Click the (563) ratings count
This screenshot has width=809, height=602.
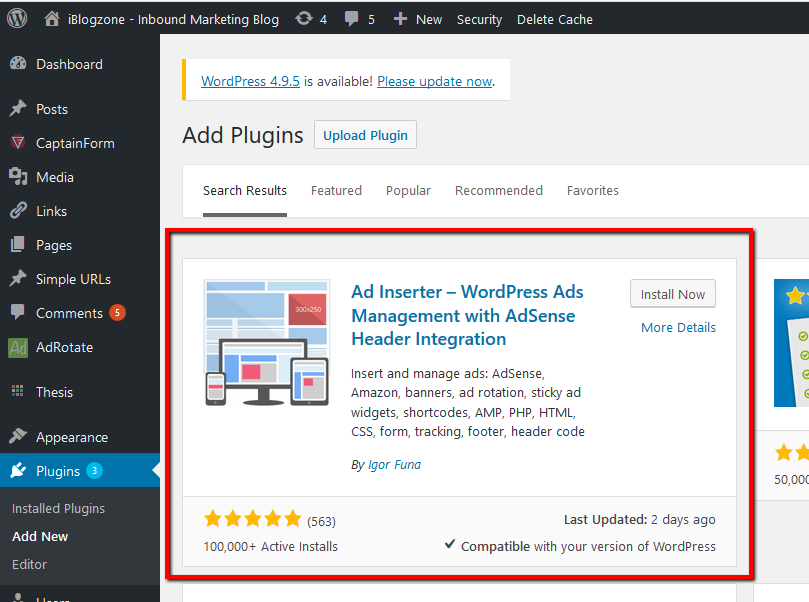click(321, 522)
